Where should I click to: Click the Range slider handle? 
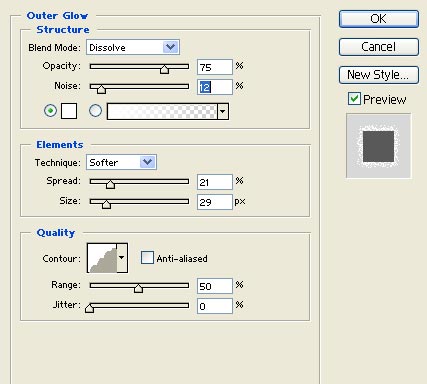tap(138, 288)
